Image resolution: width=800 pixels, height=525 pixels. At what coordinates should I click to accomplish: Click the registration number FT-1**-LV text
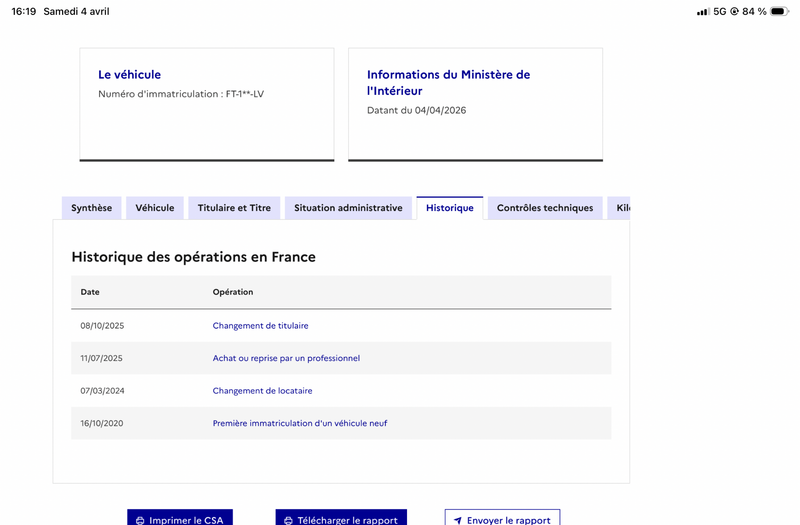(x=245, y=94)
